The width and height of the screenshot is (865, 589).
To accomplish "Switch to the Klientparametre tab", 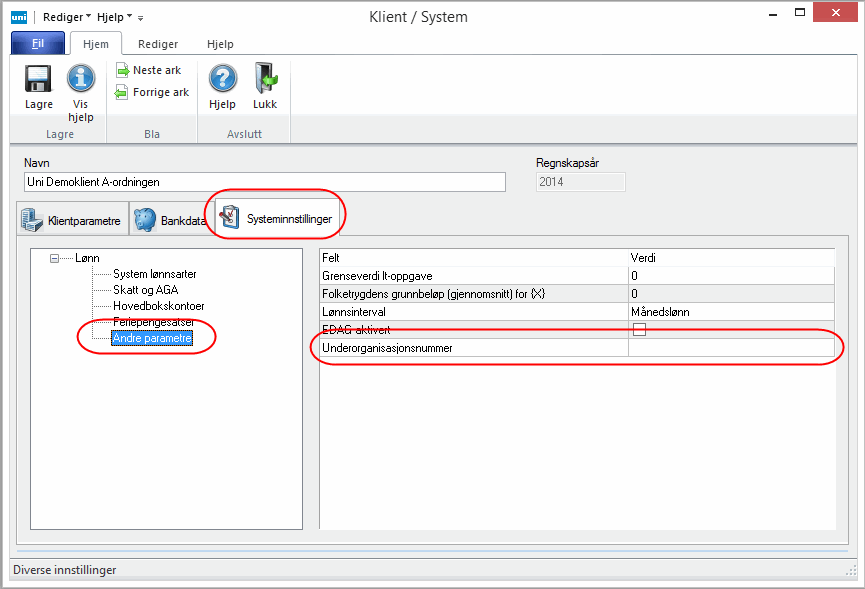I will pyautogui.click(x=72, y=220).
